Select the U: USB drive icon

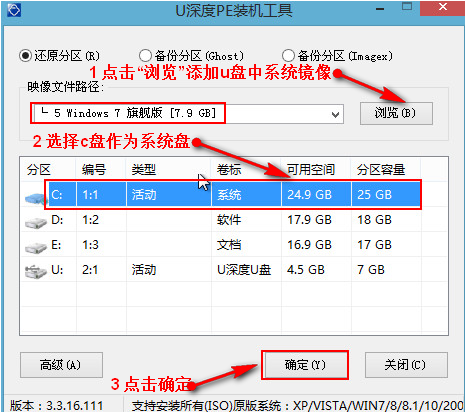tap(36, 272)
